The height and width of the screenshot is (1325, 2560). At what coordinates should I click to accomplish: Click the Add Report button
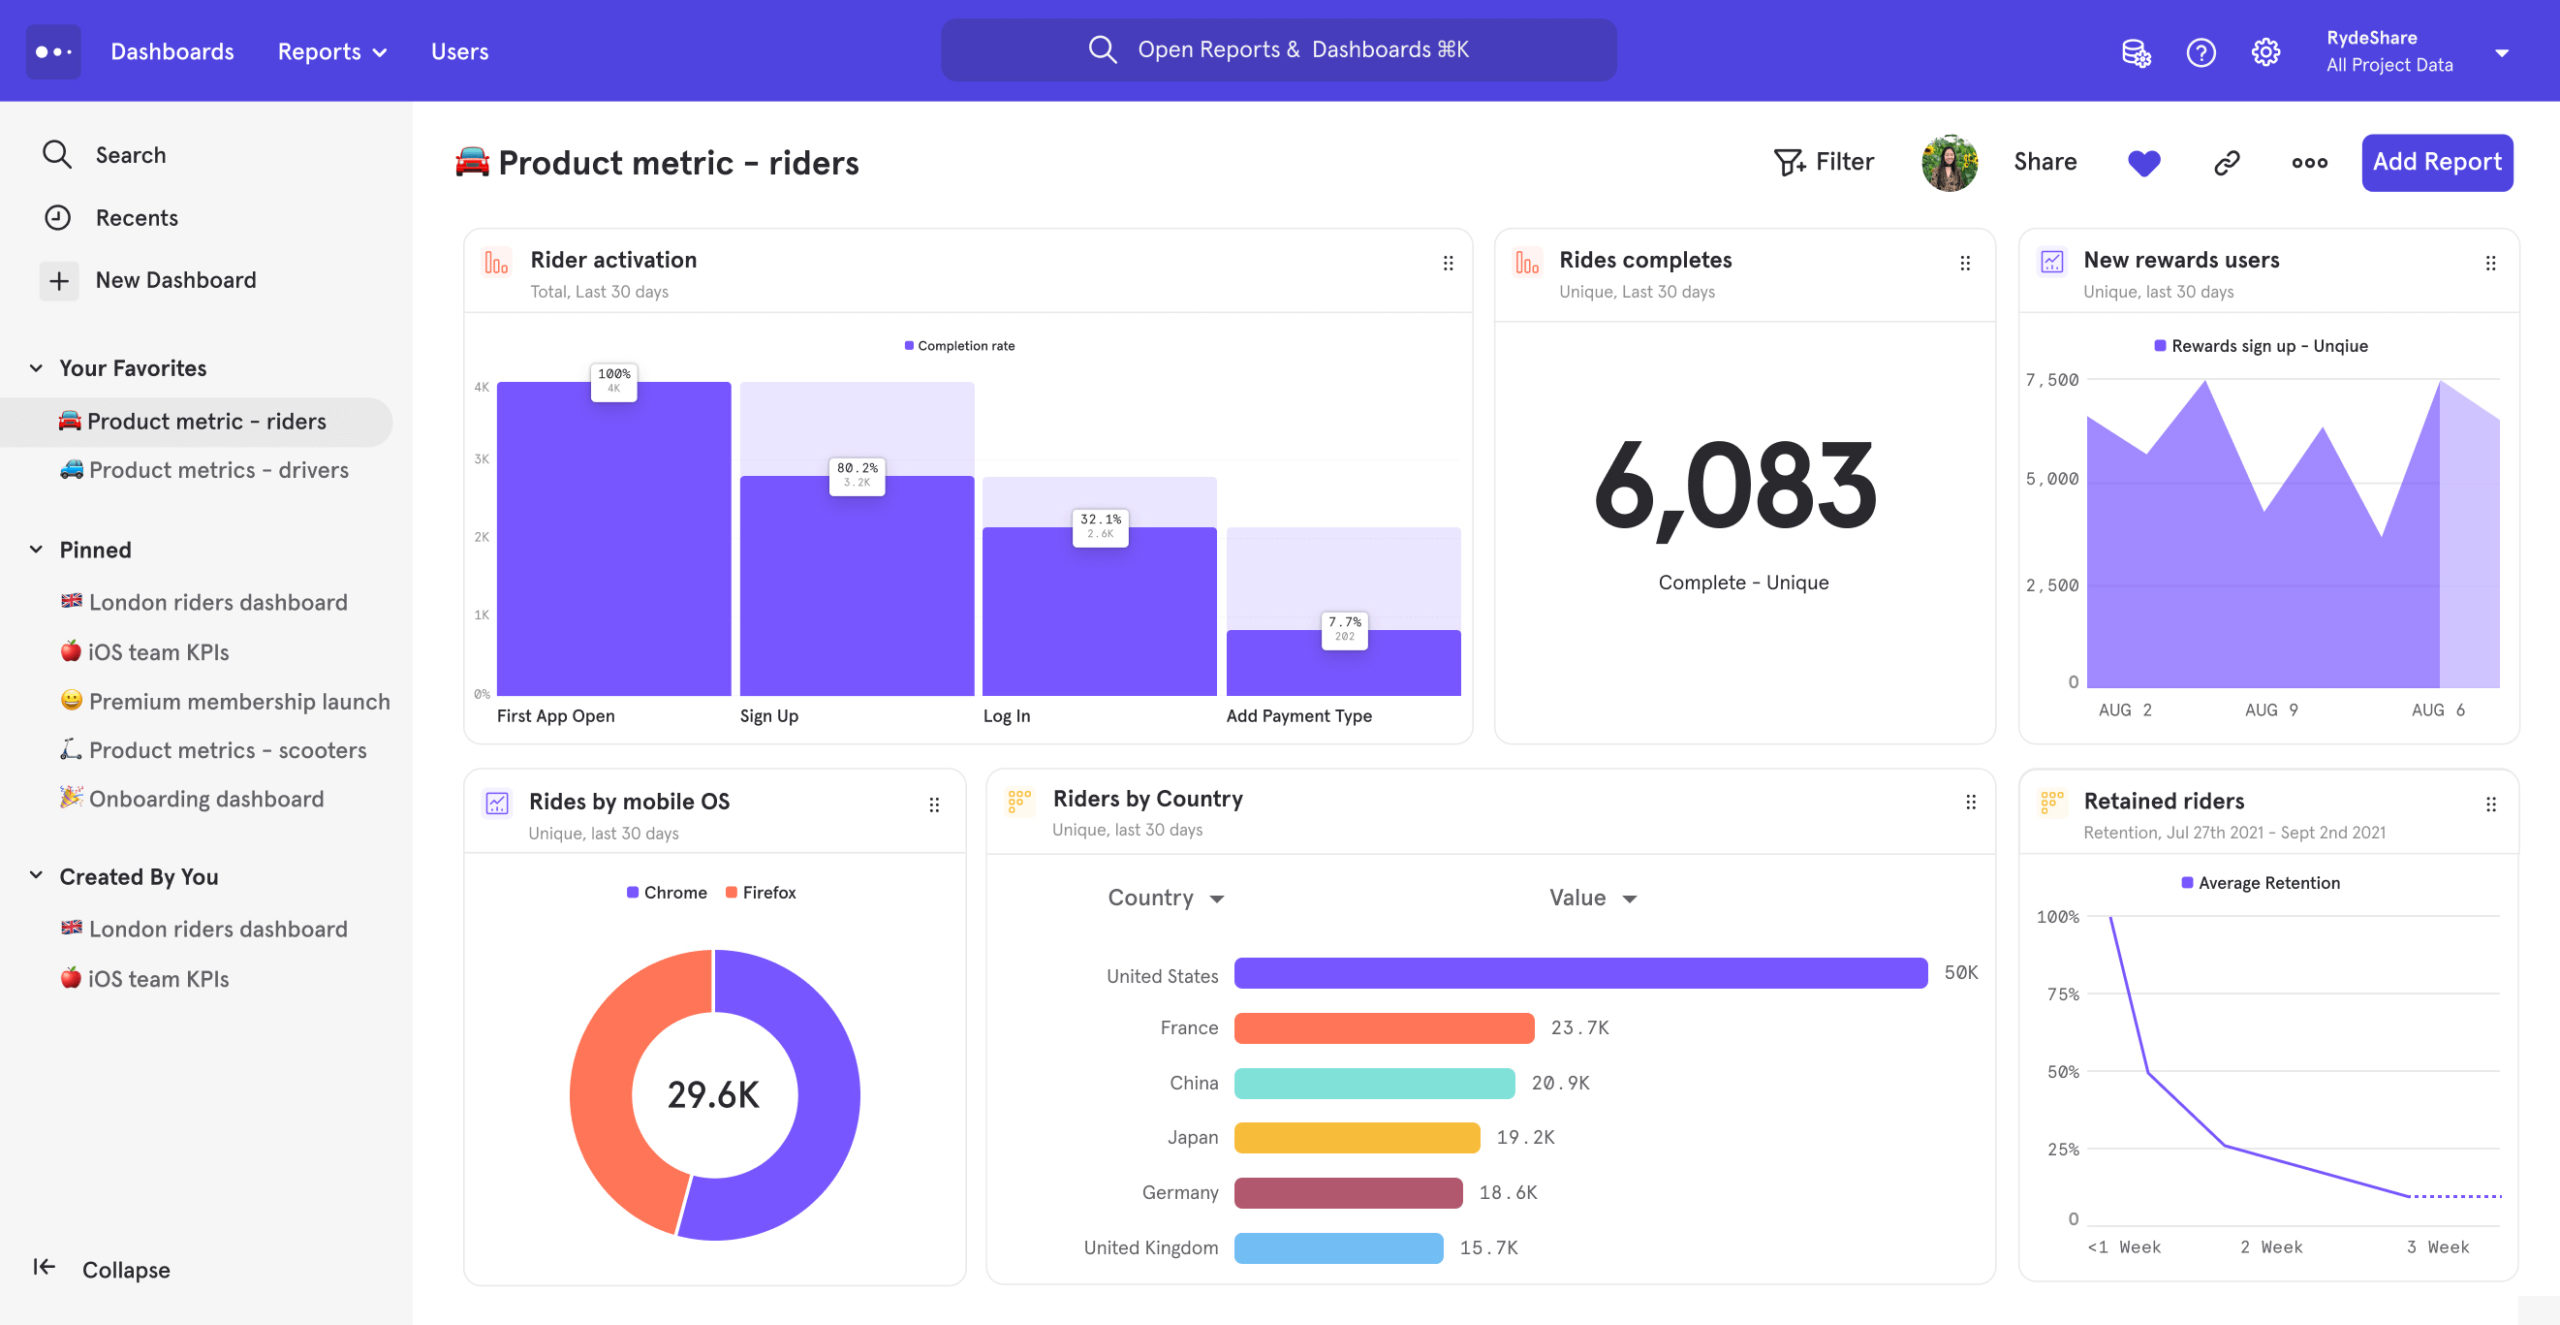pyautogui.click(x=2437, y=162)
